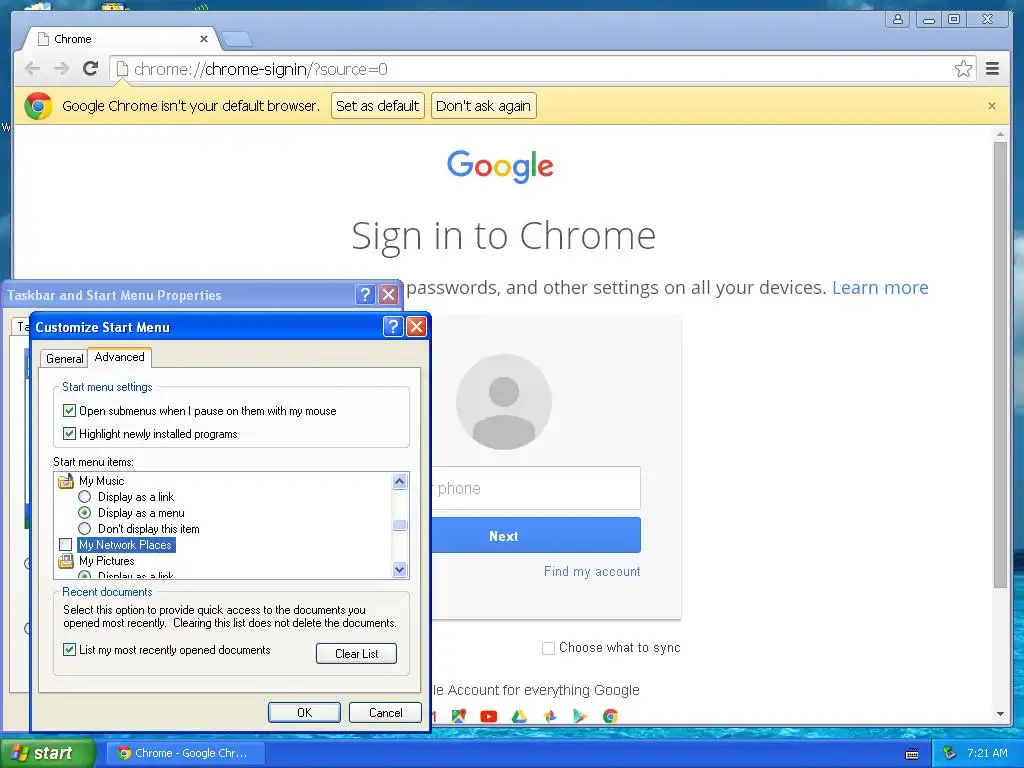Viewport: 1024px width, 768px height.
Task: Select My Music Don't display this item
Action: click(x=84, y=529)
